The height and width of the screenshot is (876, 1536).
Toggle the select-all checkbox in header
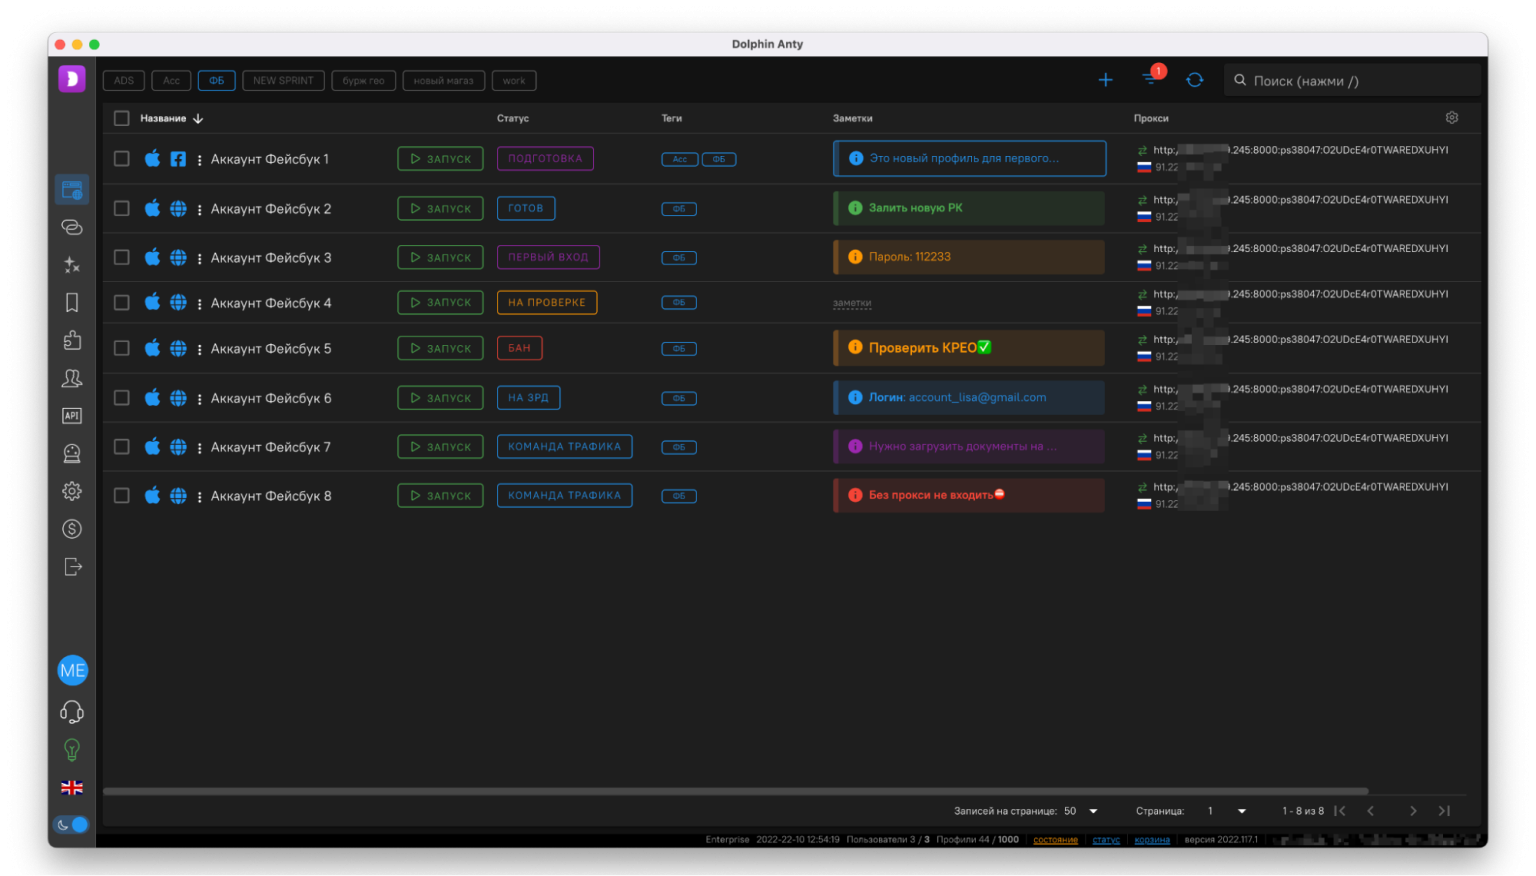[122, 118]
